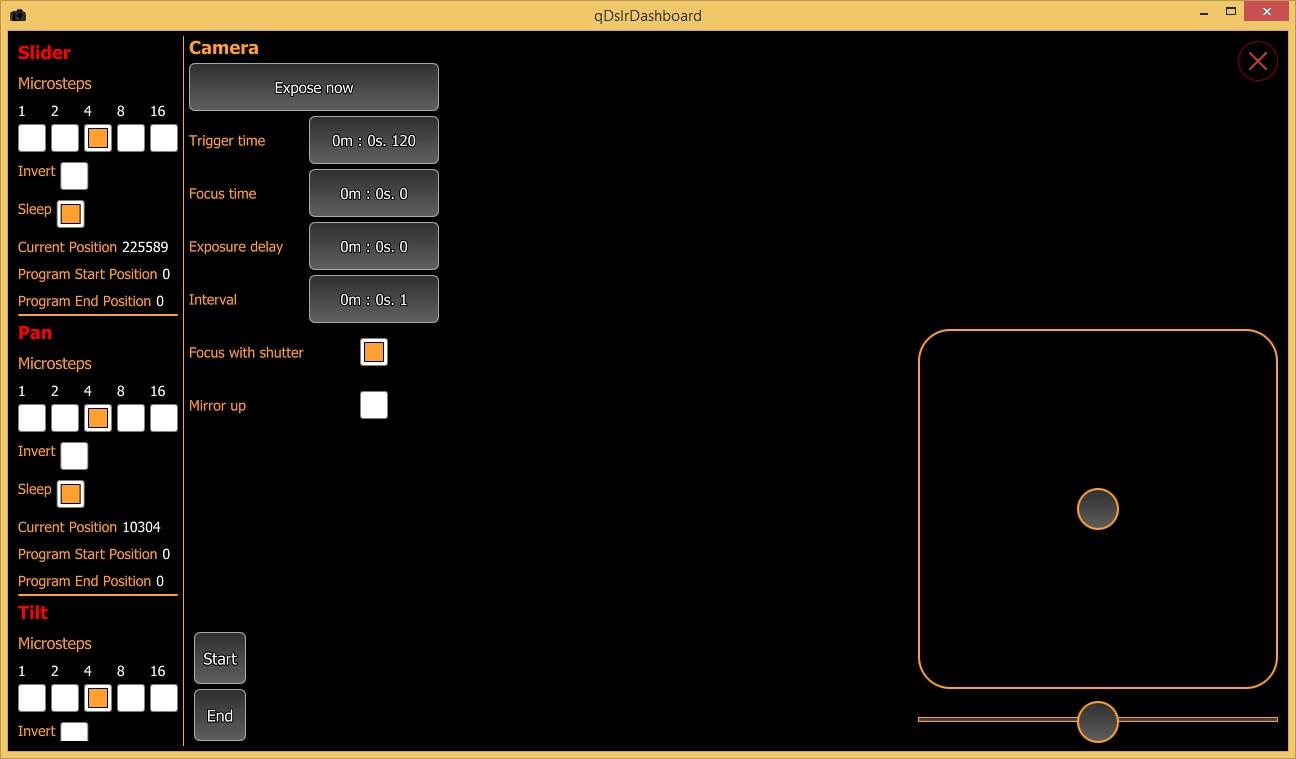Select Tilt microsteps 1
The image size is (1296, 759).
pos(32,698)
